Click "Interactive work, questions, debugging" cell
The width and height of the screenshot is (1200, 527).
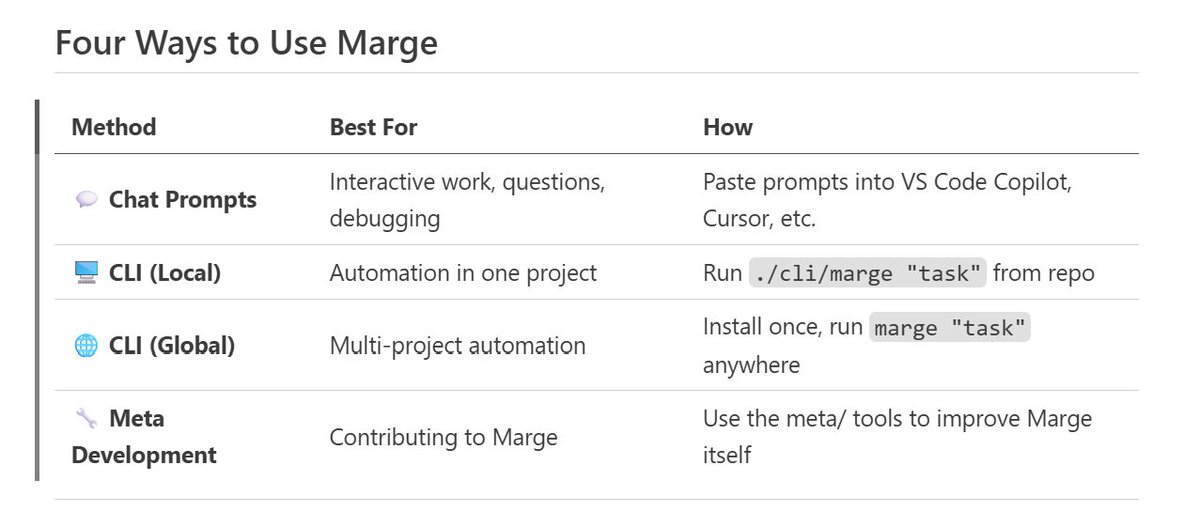pos(467,200)
